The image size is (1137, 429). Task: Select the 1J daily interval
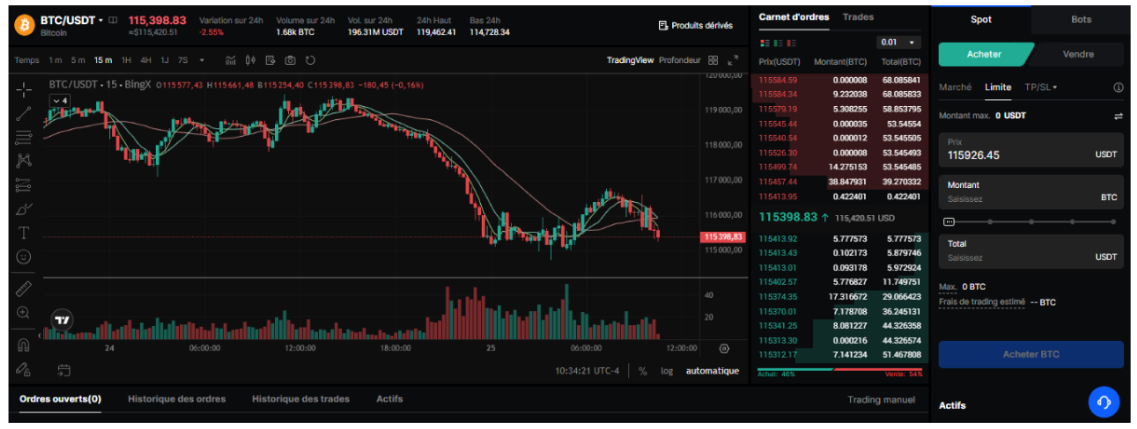[x=165, y=60]
